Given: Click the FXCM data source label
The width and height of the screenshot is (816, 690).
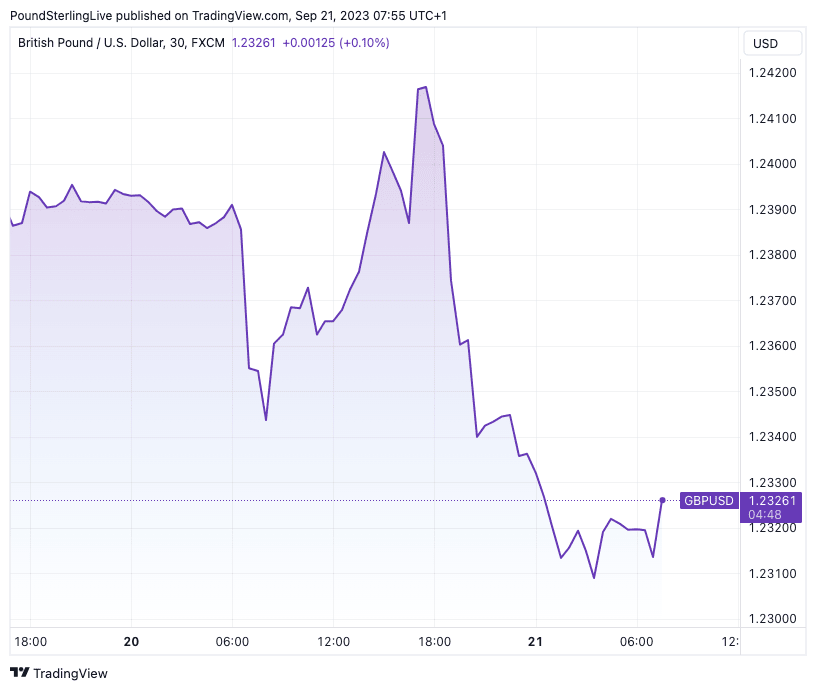Looking at the screenshot, I should click(x=207, y=43).
